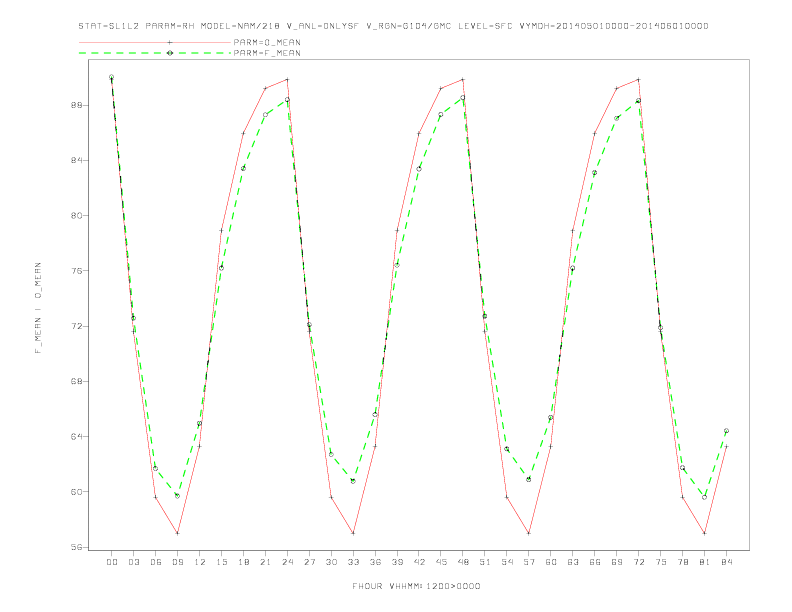
Task: Click x-axis forecast hour label 18
Action: pyautogui.click(x=243, y=562)
